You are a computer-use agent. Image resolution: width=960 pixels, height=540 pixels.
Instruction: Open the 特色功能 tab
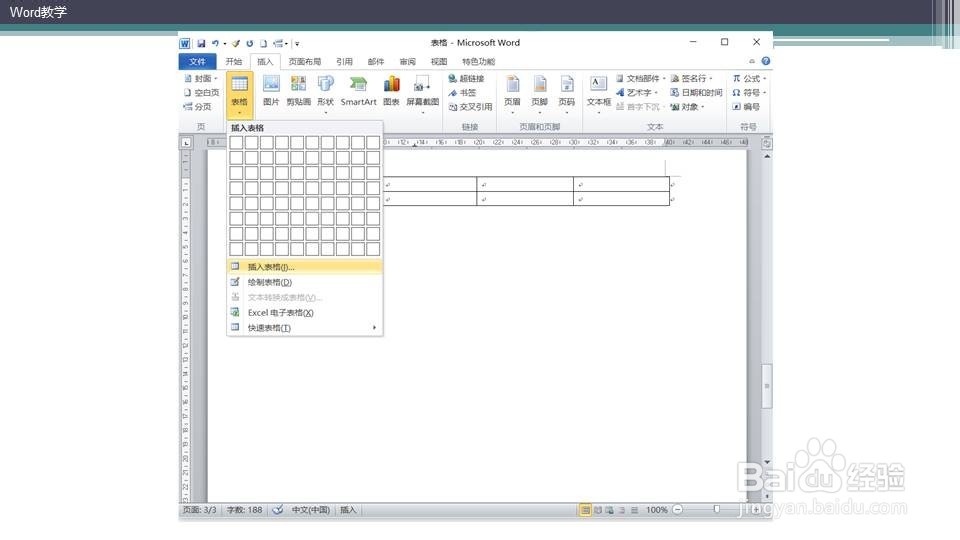[x=478, y=61]
